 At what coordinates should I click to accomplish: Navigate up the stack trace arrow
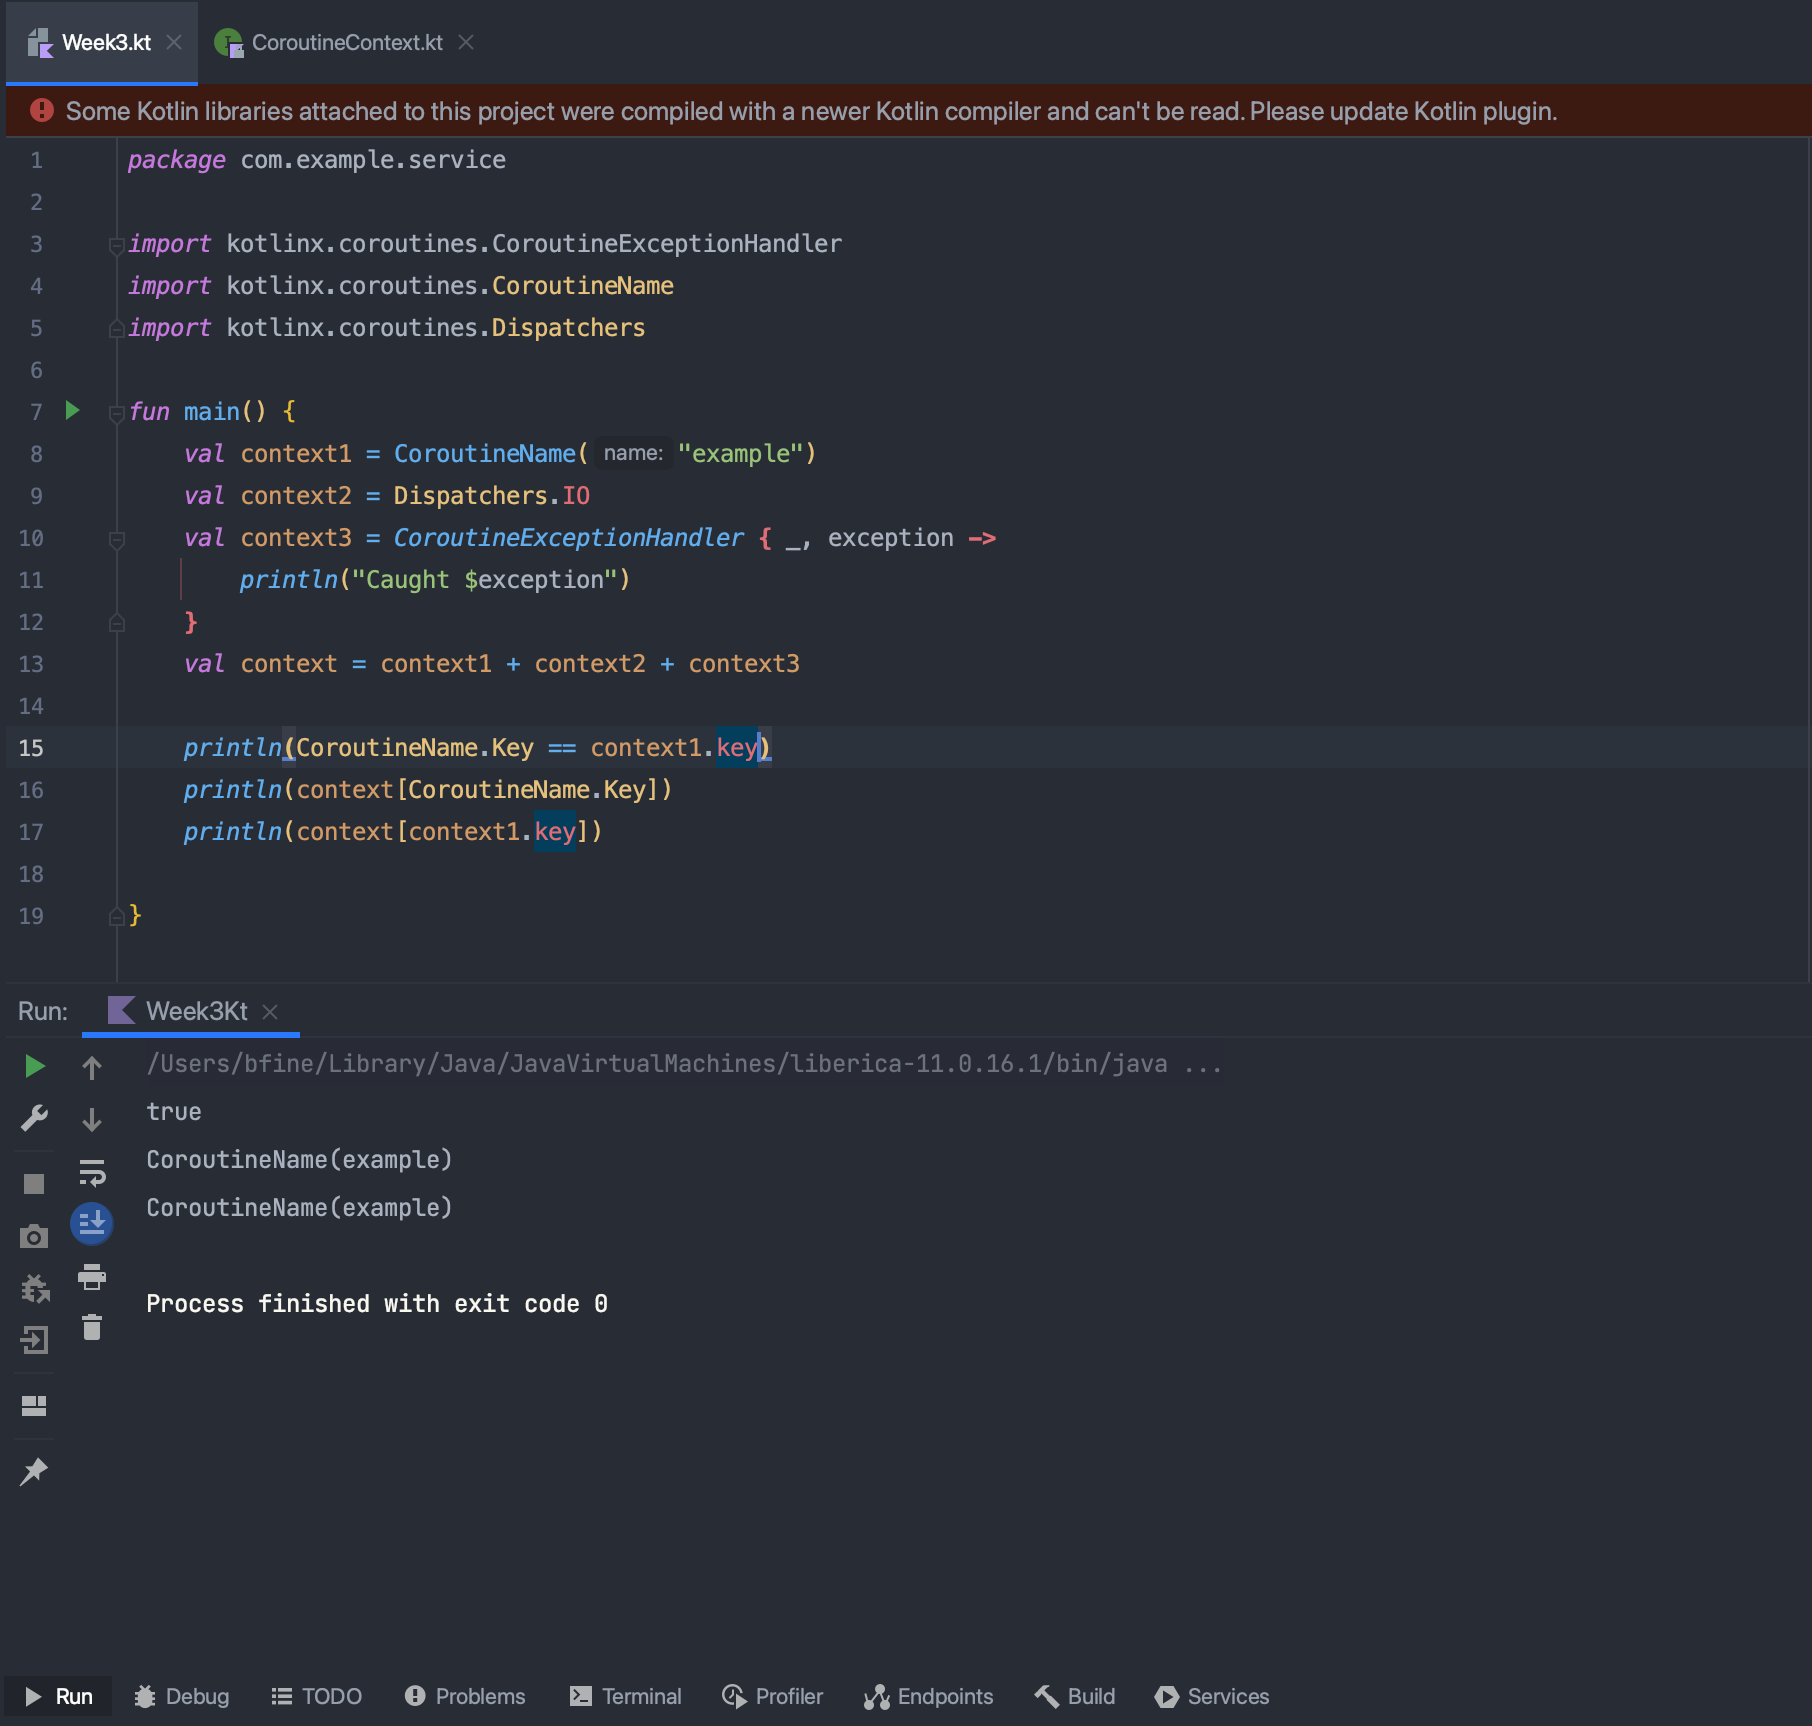pyautogui.click(x=92, y=1068)
